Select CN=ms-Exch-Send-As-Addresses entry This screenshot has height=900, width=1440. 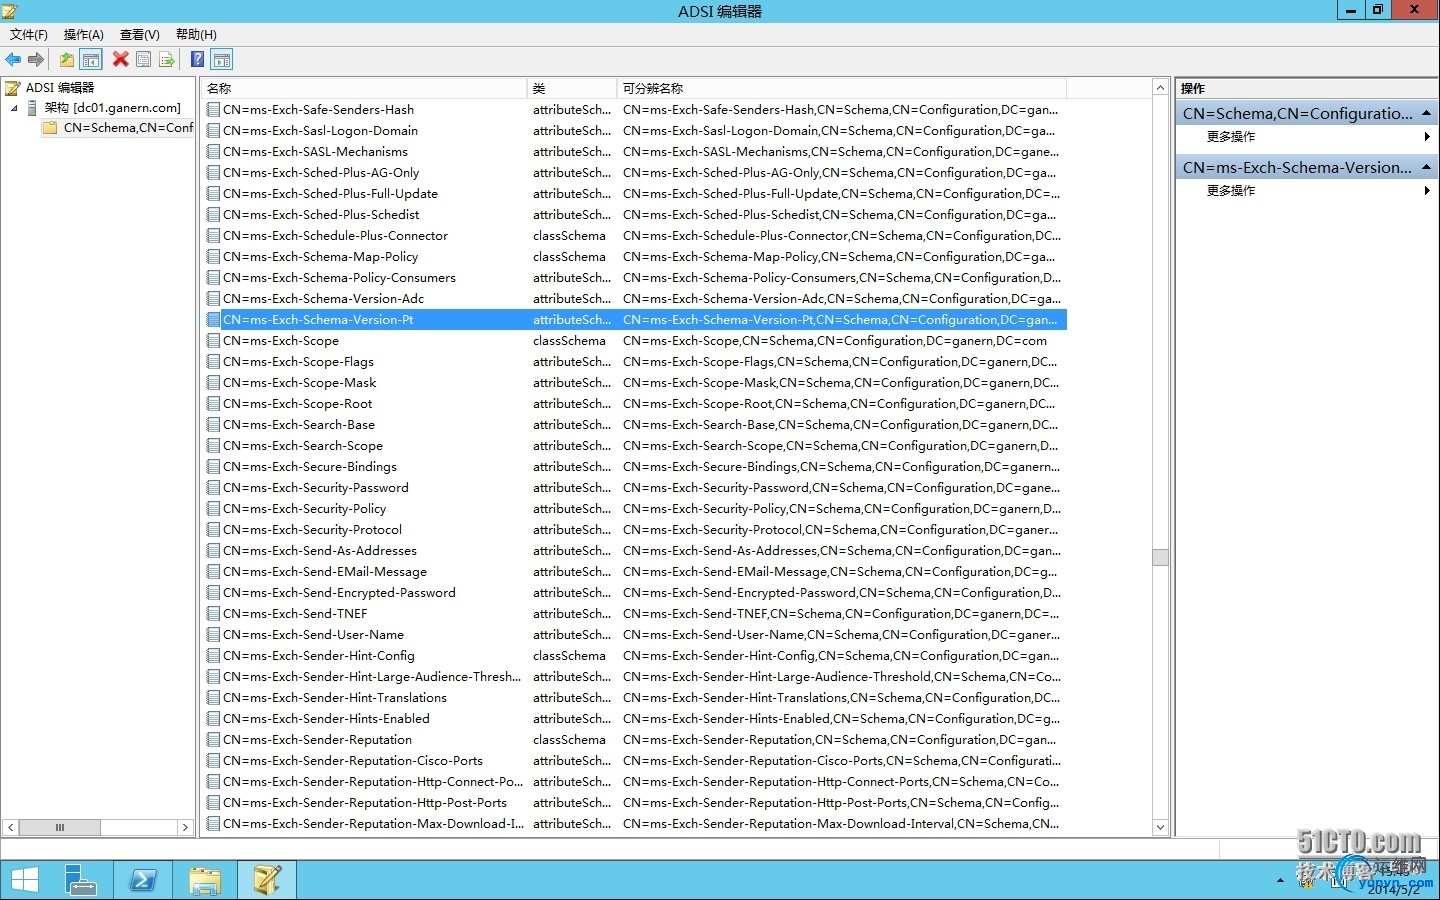(x=320, y=551)
